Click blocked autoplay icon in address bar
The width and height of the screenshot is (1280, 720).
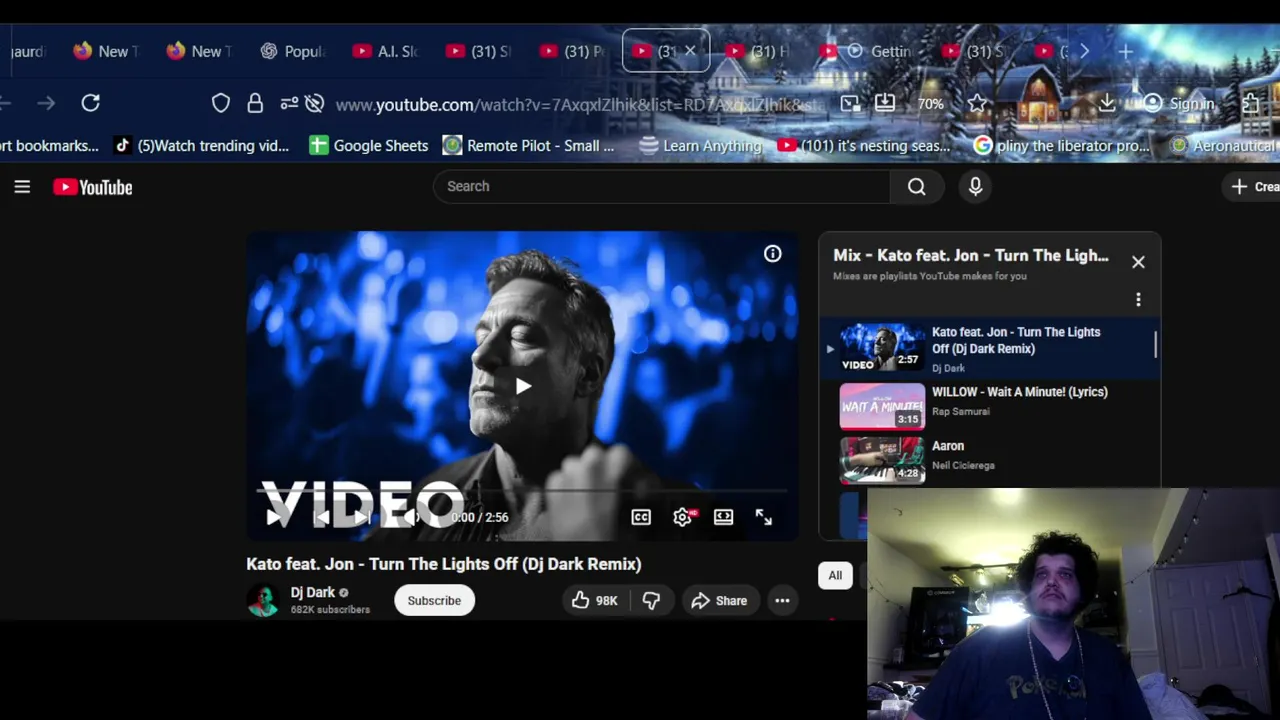coord(315,103)
